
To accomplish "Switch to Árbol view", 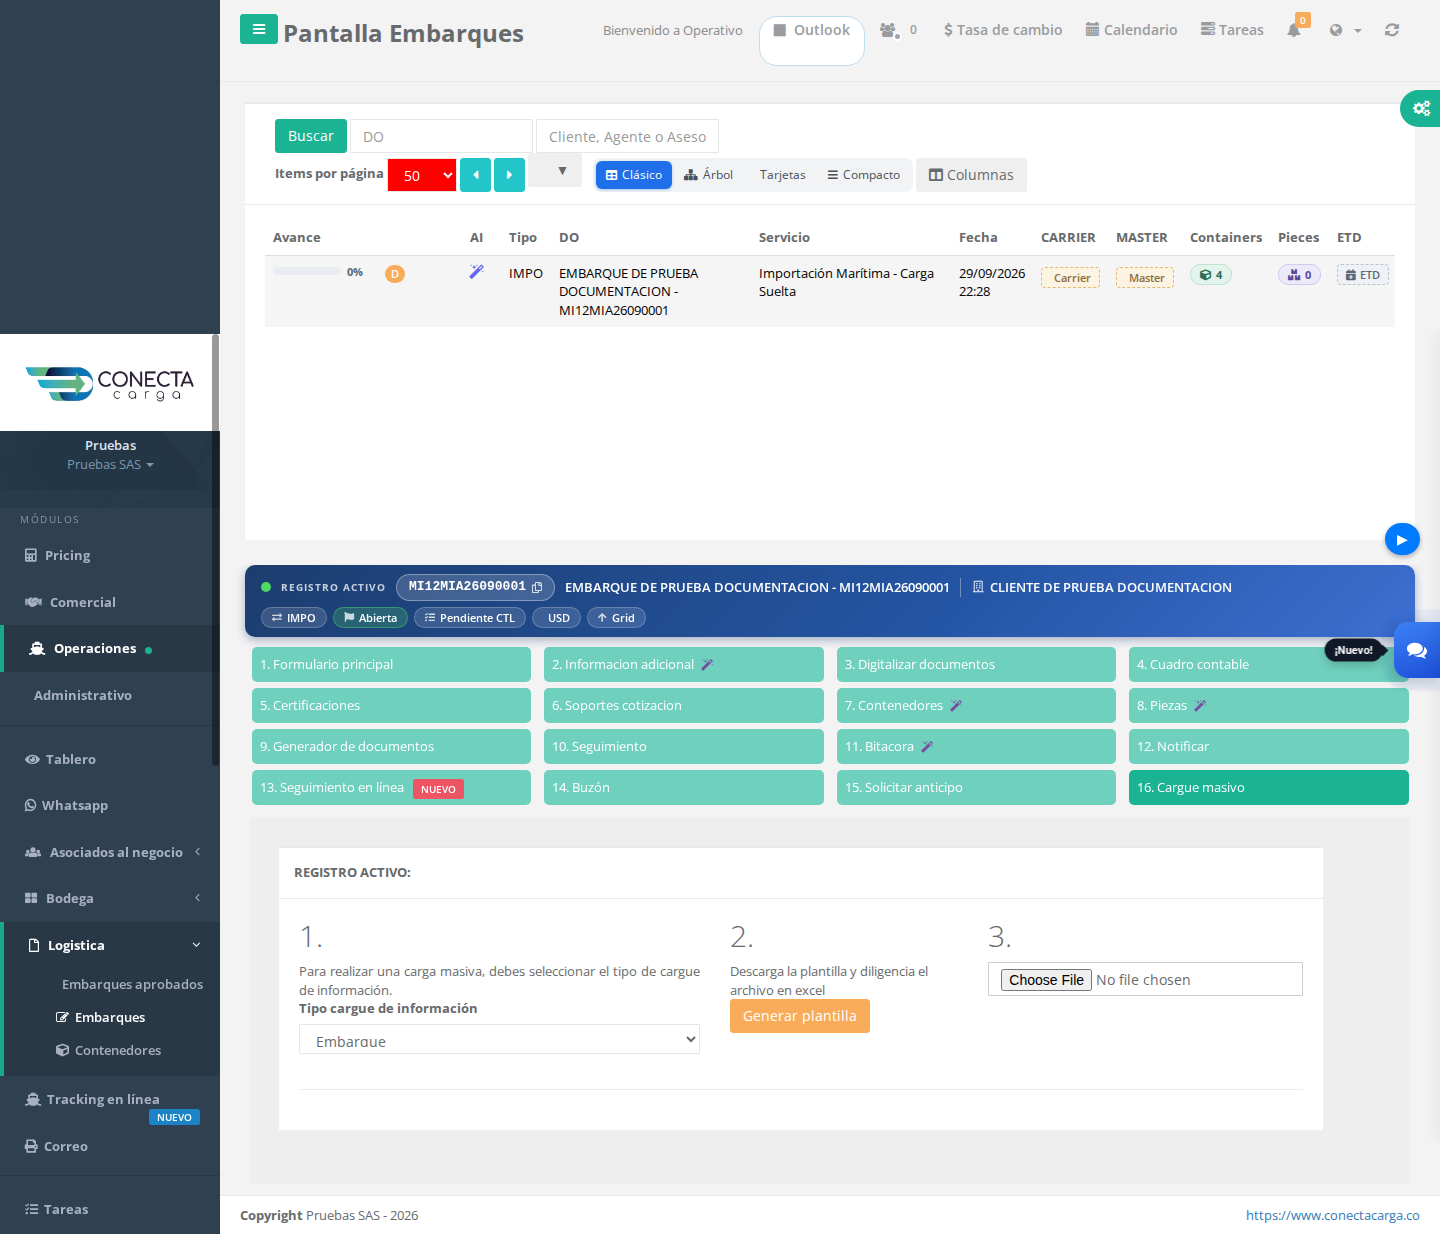I will (x=709, y=175).
